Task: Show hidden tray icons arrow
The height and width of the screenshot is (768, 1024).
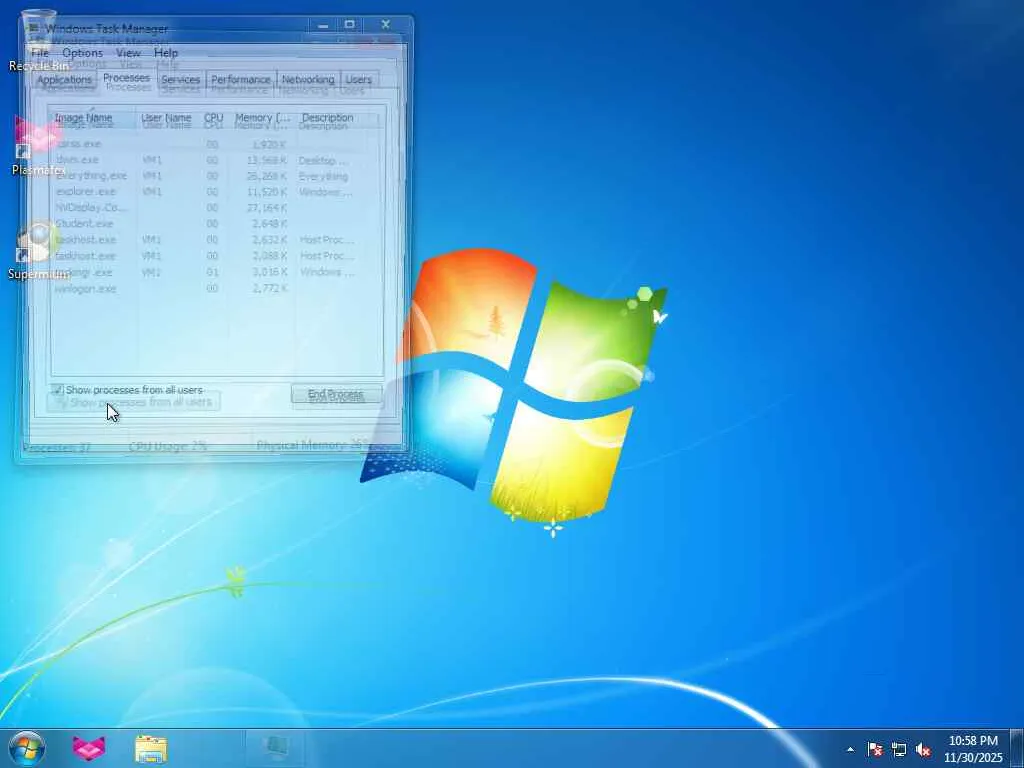Action: (x=850, y=750)
